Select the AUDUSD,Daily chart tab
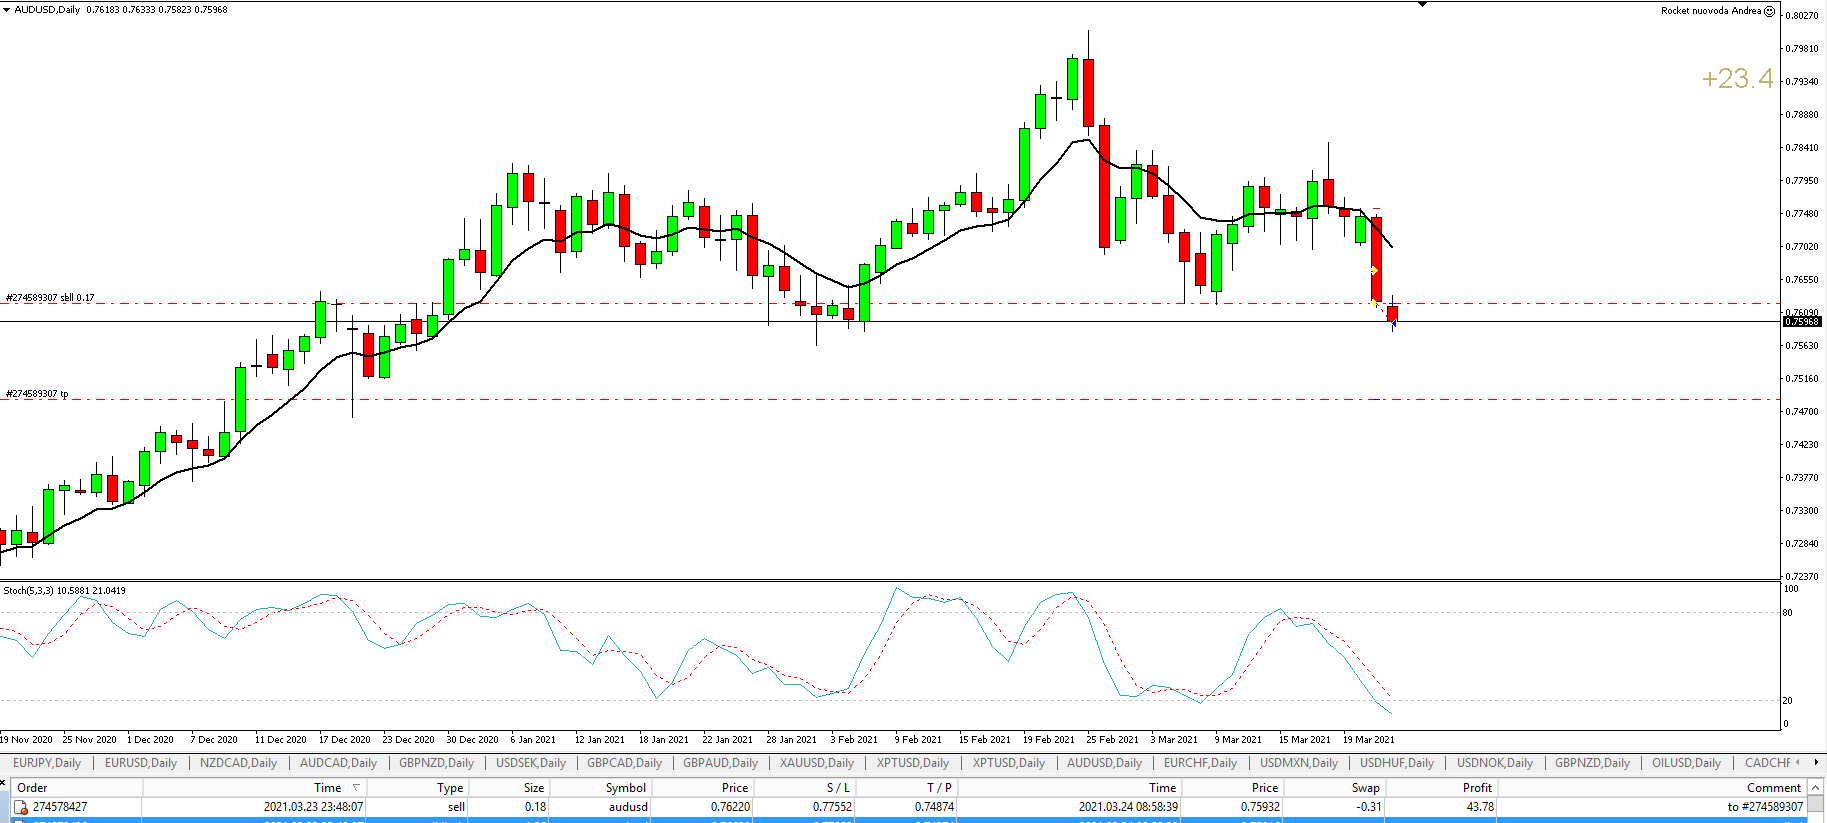 (1104, 763)
